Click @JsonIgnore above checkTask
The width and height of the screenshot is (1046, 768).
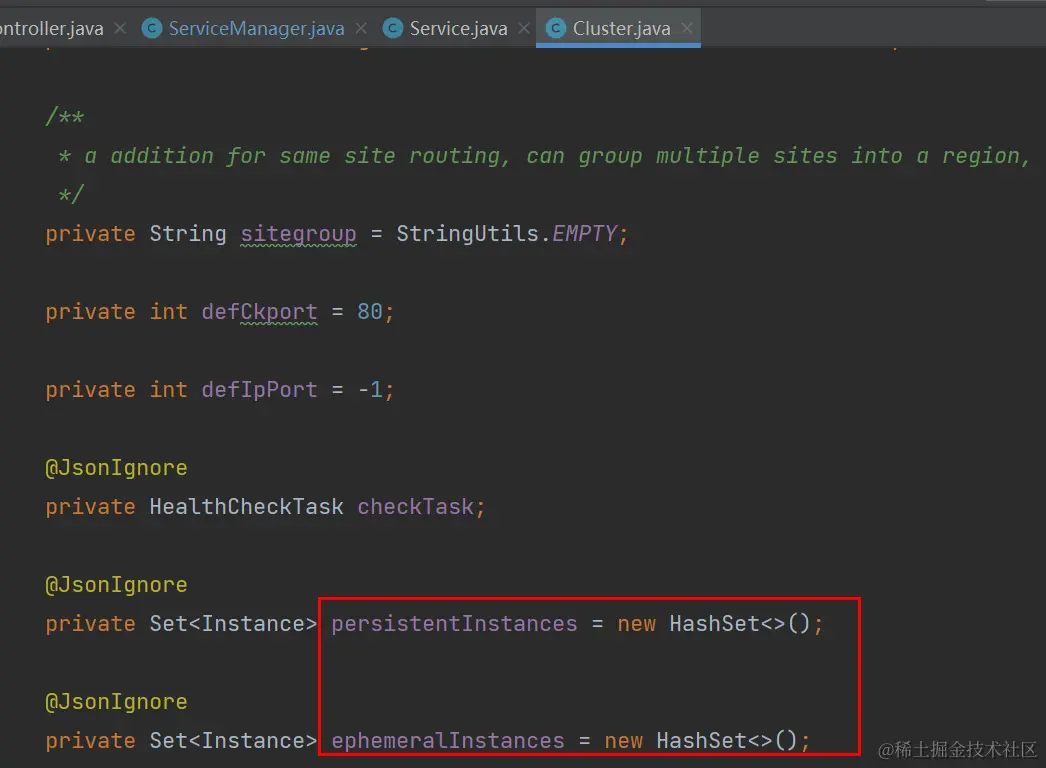pyautogui.click(x=116, y=468)
